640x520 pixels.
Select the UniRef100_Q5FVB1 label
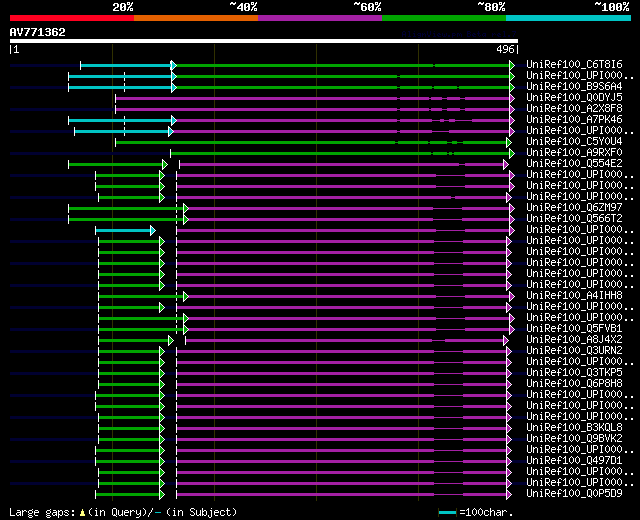click(574, 328)
